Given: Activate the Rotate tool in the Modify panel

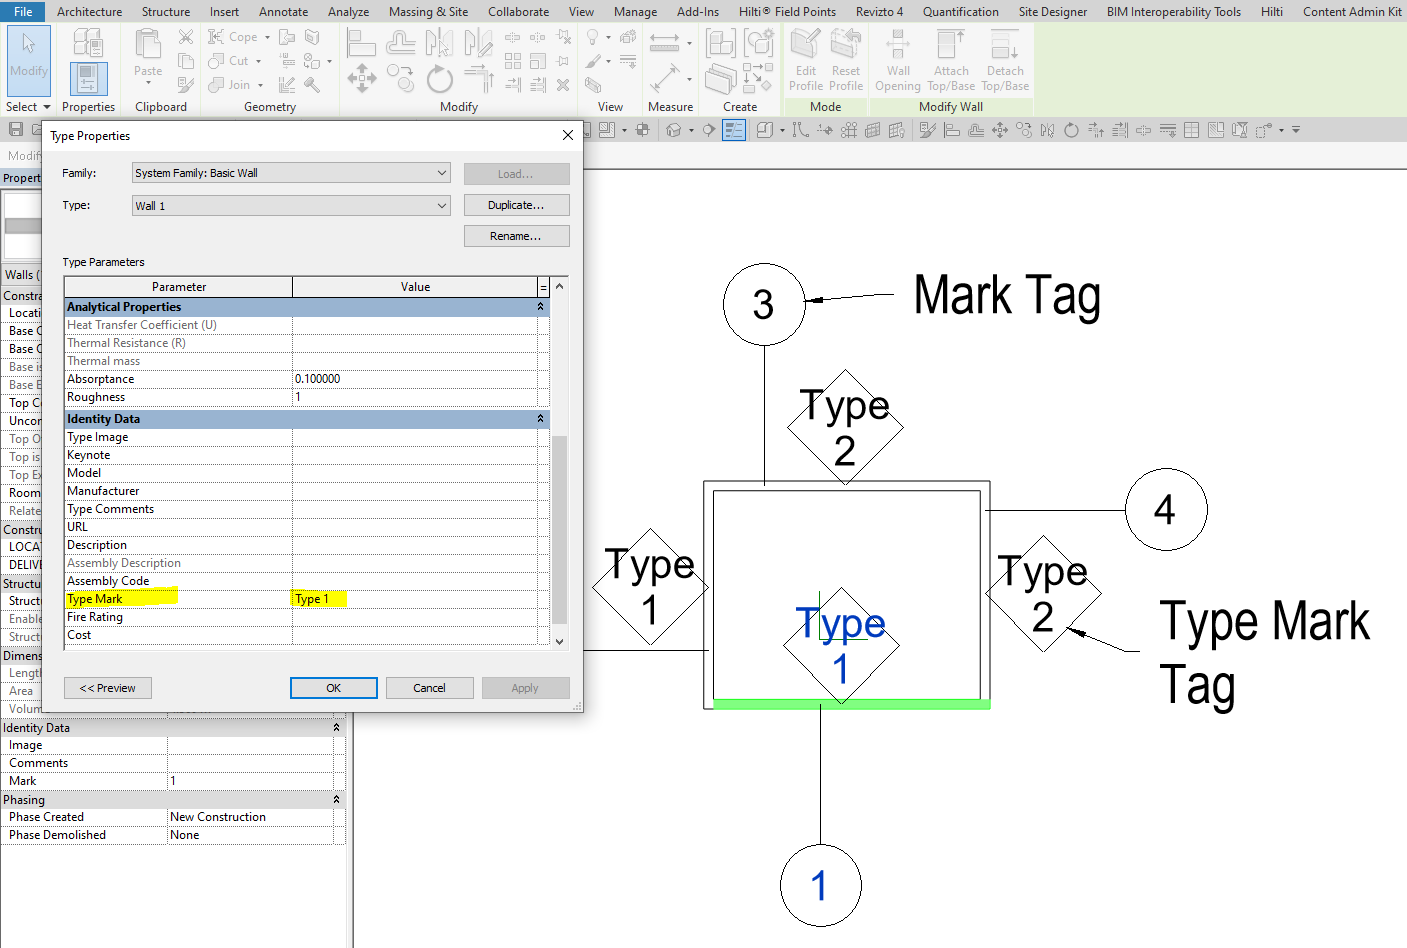Looking at the screenshot, I should click(439, 80).
